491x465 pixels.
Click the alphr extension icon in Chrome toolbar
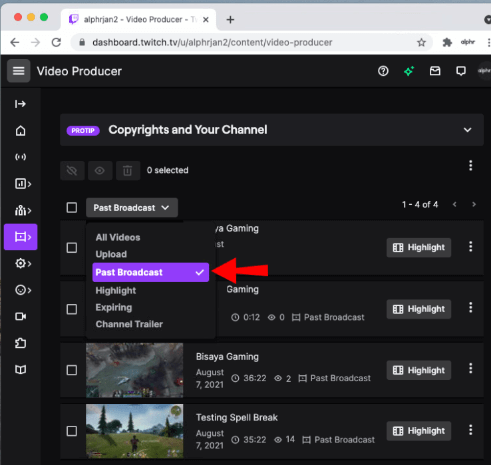pos(468,42)
